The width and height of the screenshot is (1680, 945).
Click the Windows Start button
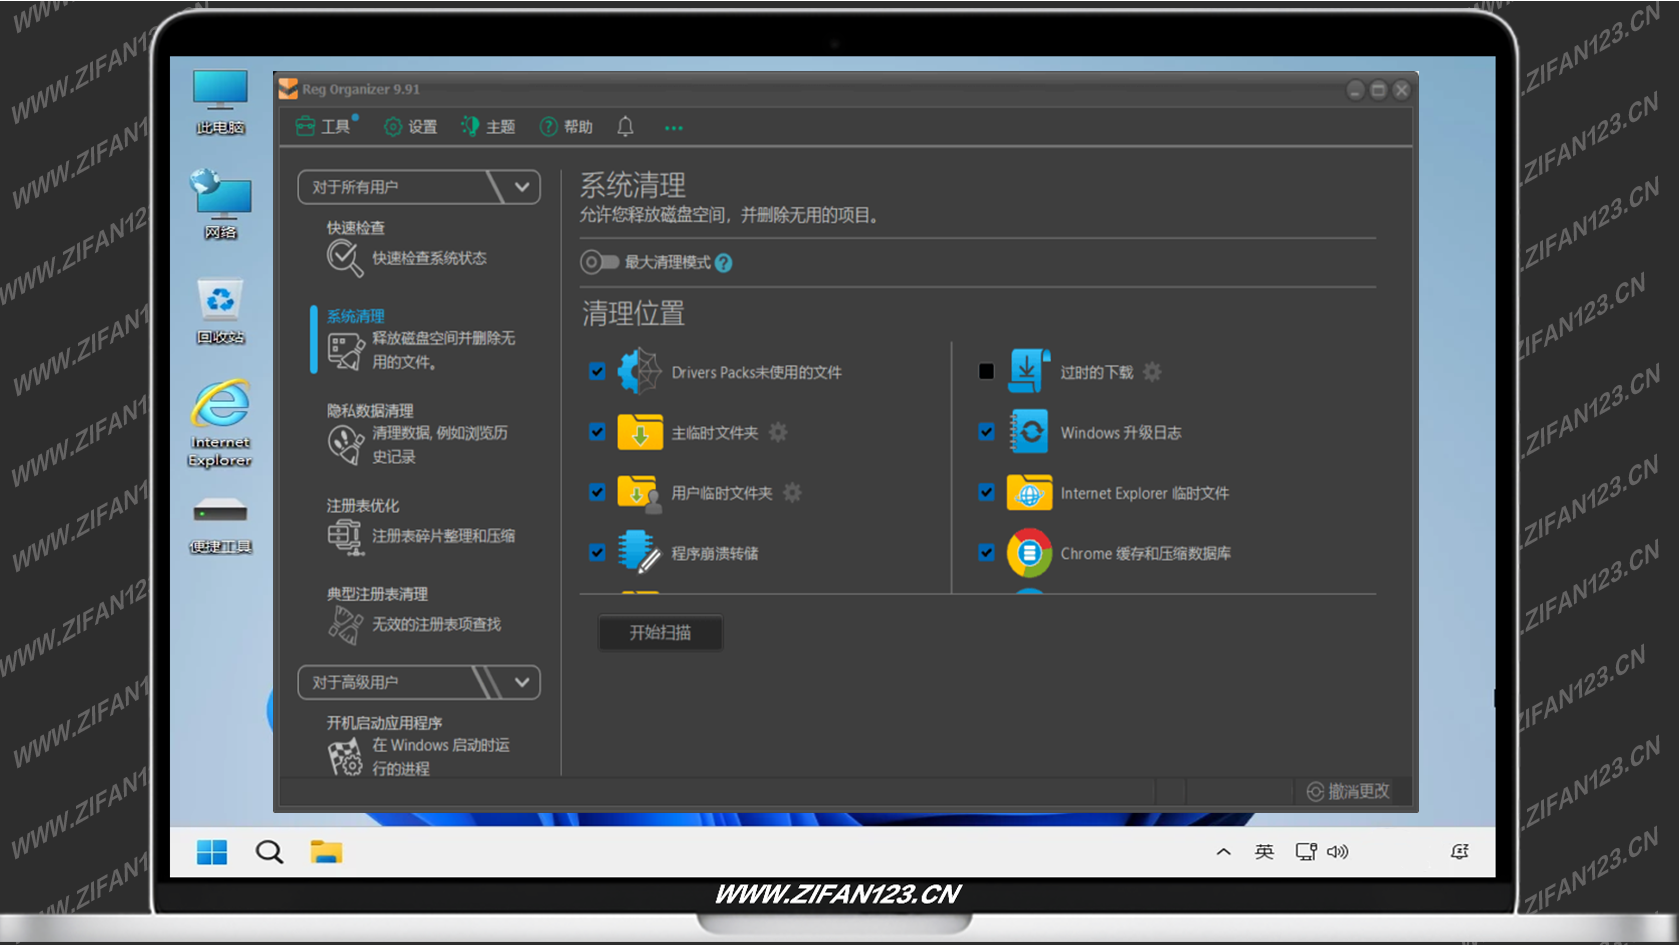(x=212, y=852)
